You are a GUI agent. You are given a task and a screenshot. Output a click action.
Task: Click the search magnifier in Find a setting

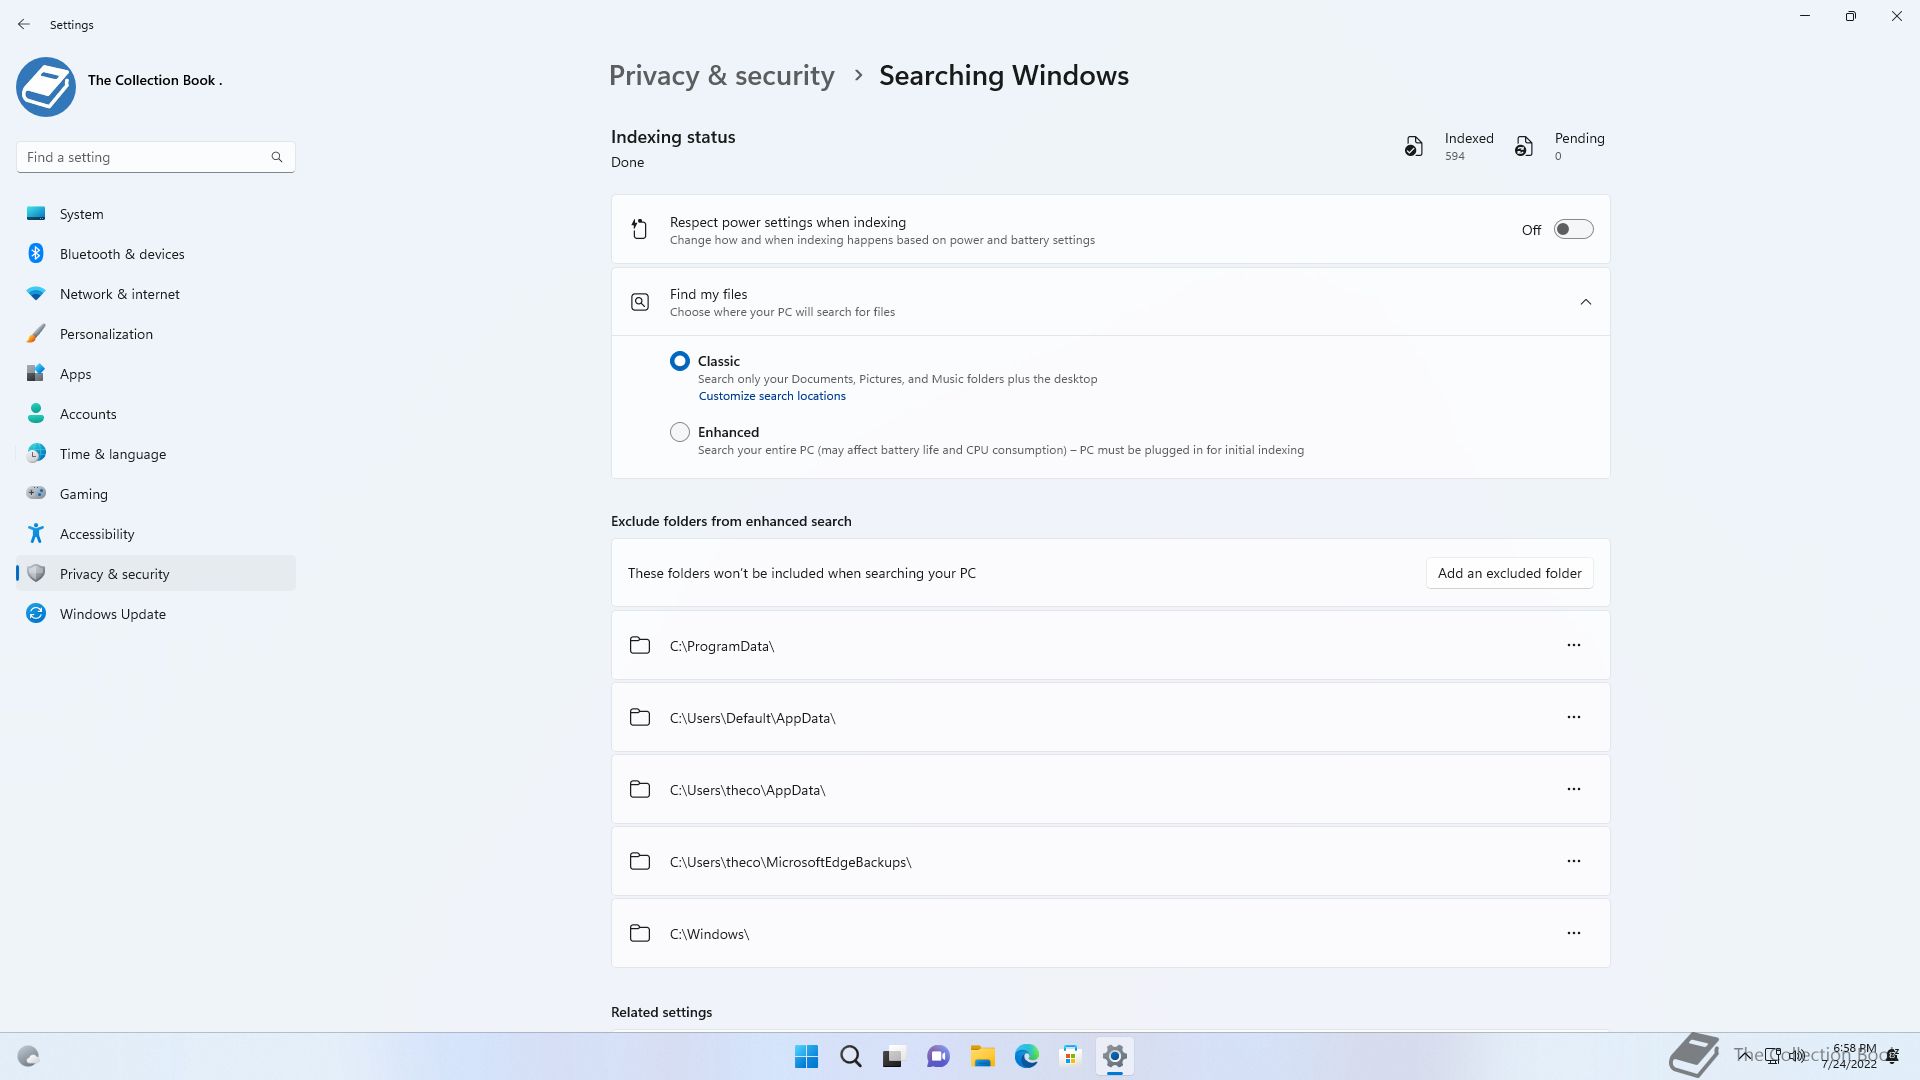coord(277,157)
